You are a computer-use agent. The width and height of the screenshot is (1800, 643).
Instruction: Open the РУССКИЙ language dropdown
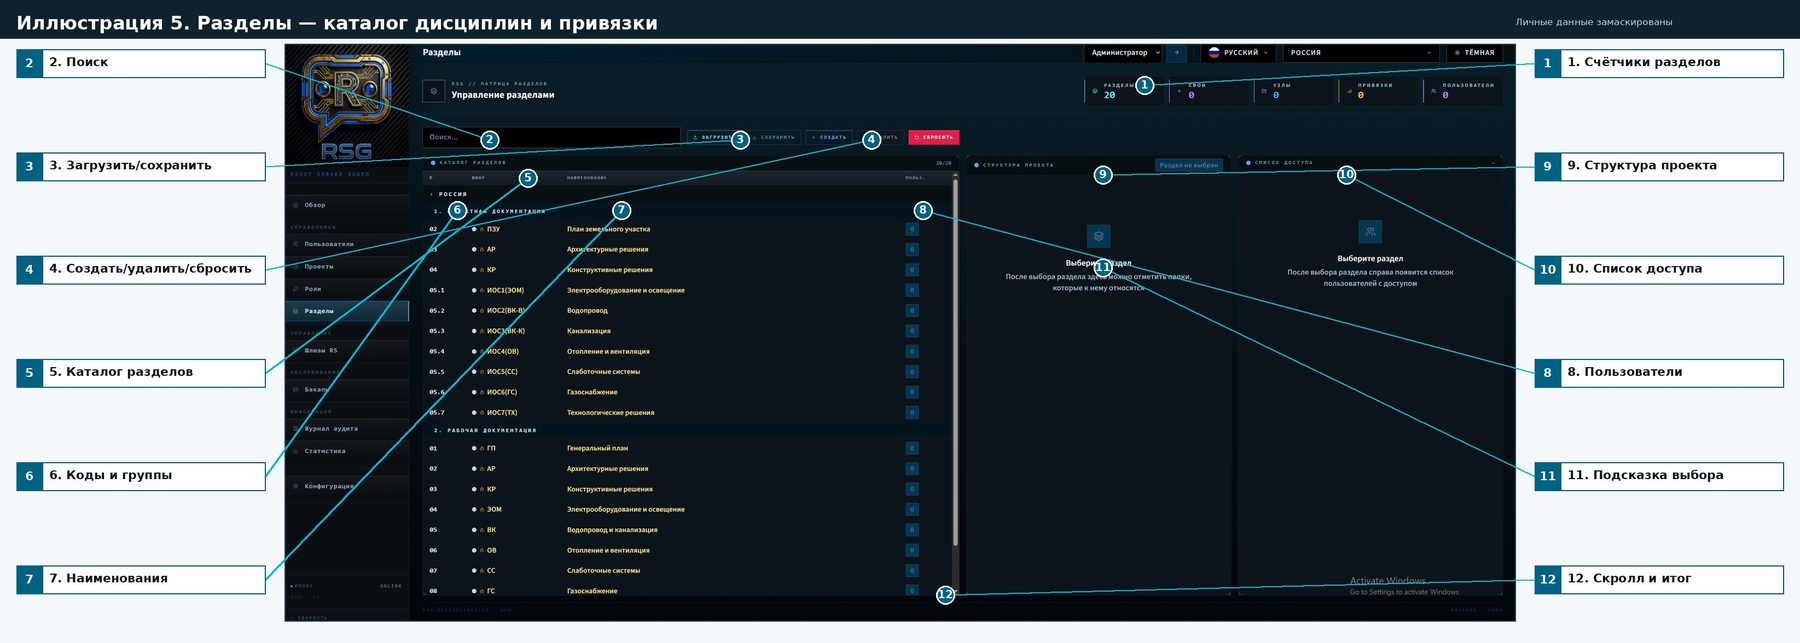[1239, 53]
